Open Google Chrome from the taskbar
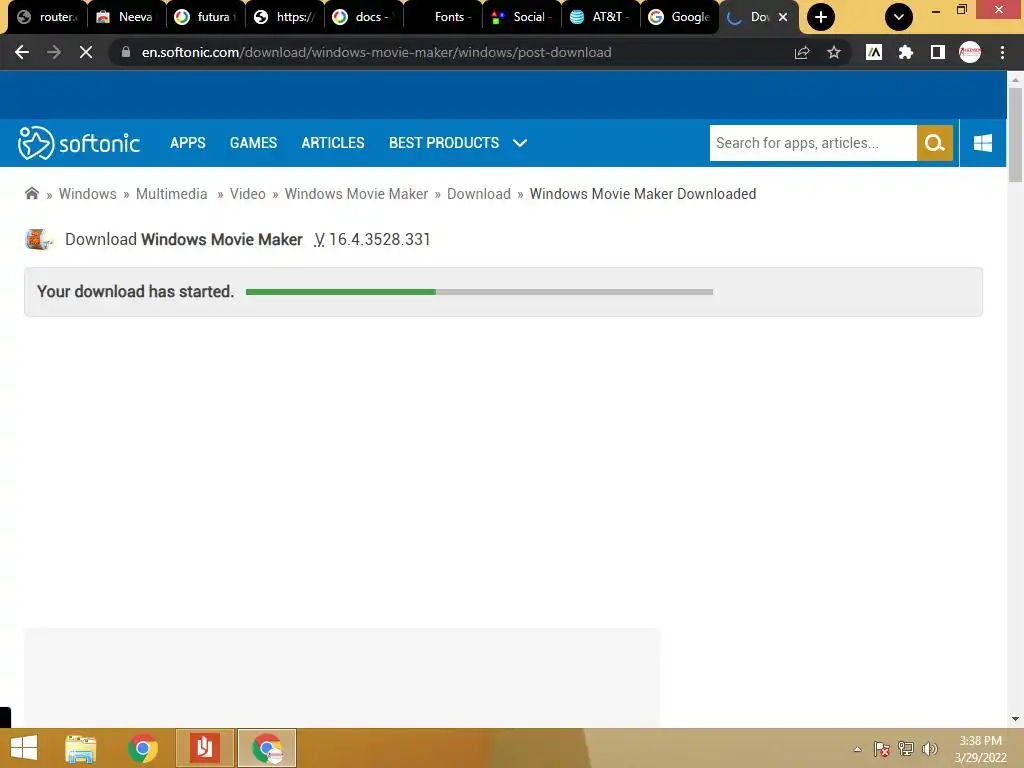The height and width of the screenshot is (768, 1024). pos(142,748)
